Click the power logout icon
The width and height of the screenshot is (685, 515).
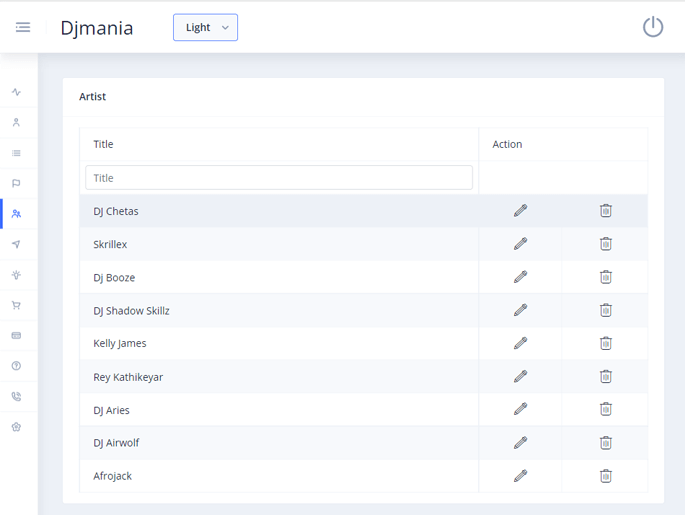coord(652,27)
